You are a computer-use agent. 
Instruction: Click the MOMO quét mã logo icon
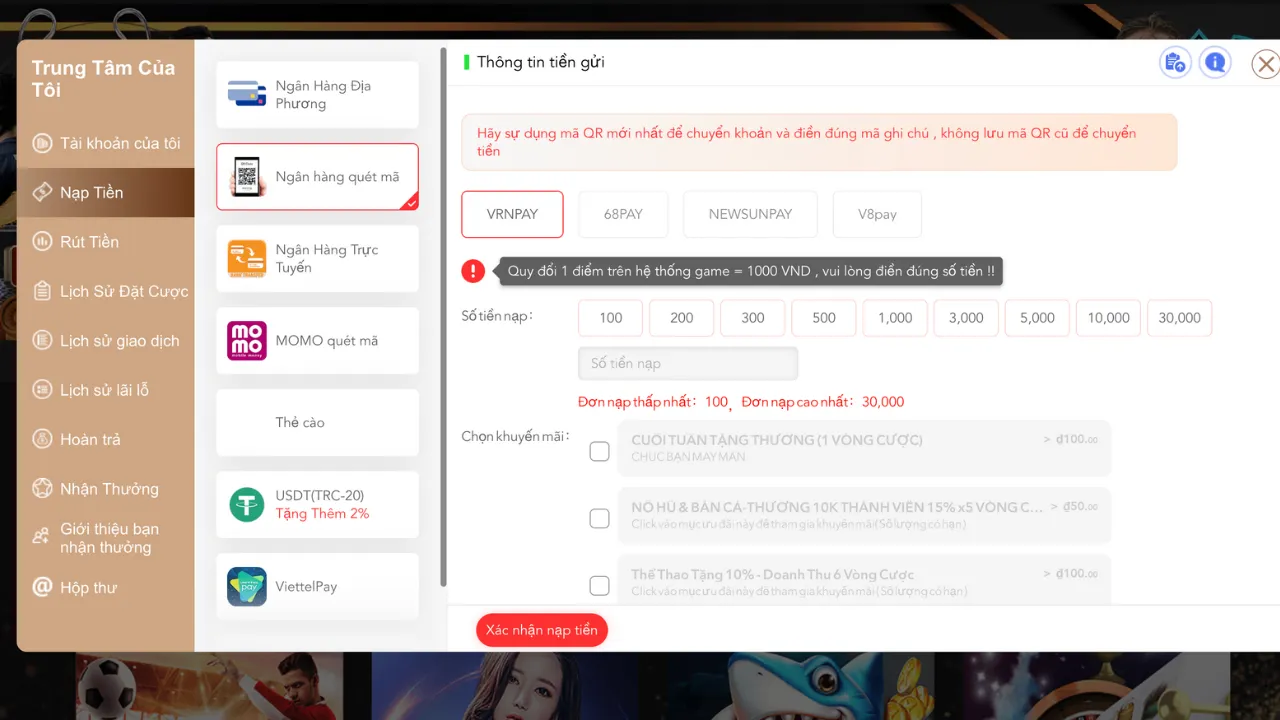[x=246, y=341]
